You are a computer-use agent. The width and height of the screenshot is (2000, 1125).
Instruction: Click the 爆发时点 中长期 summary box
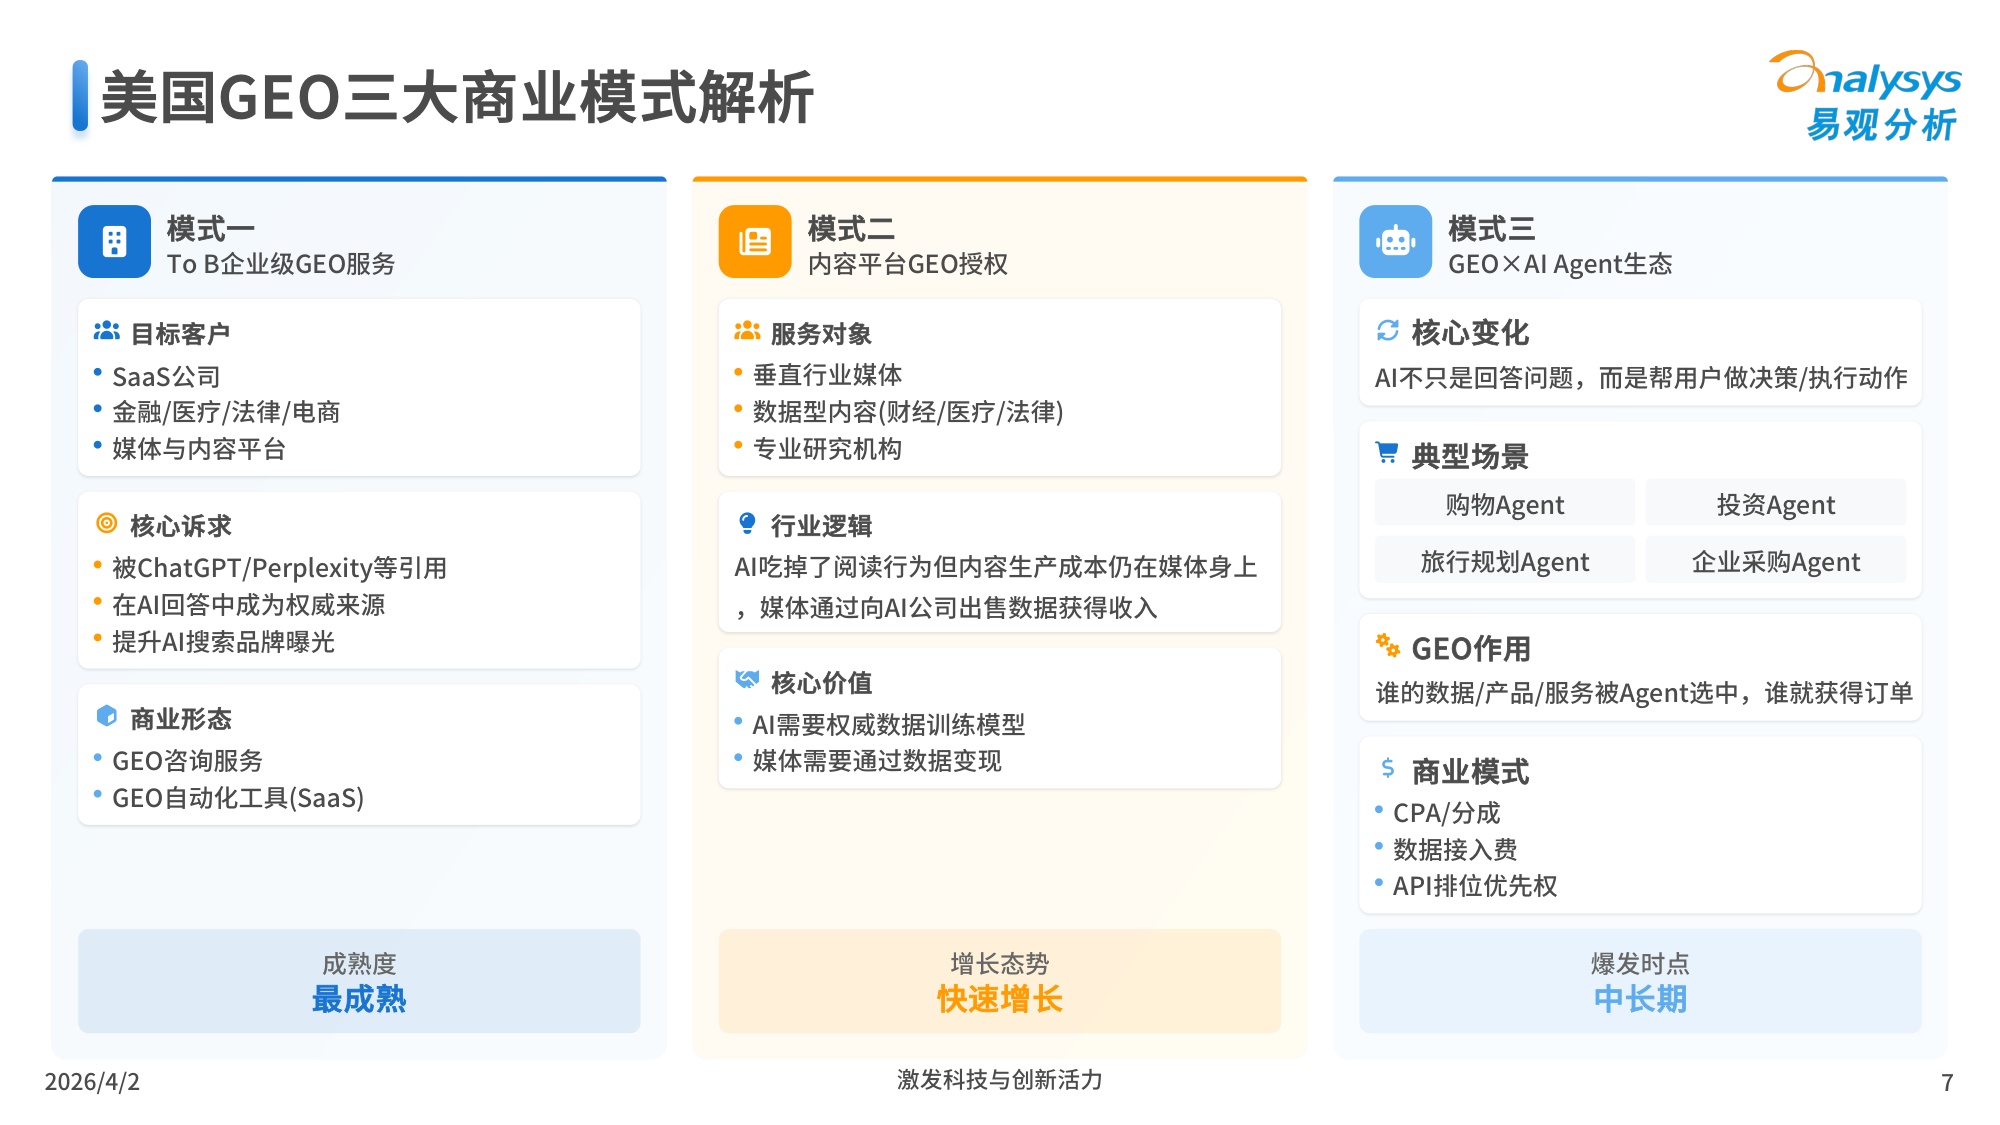[x=1640, y=981]
